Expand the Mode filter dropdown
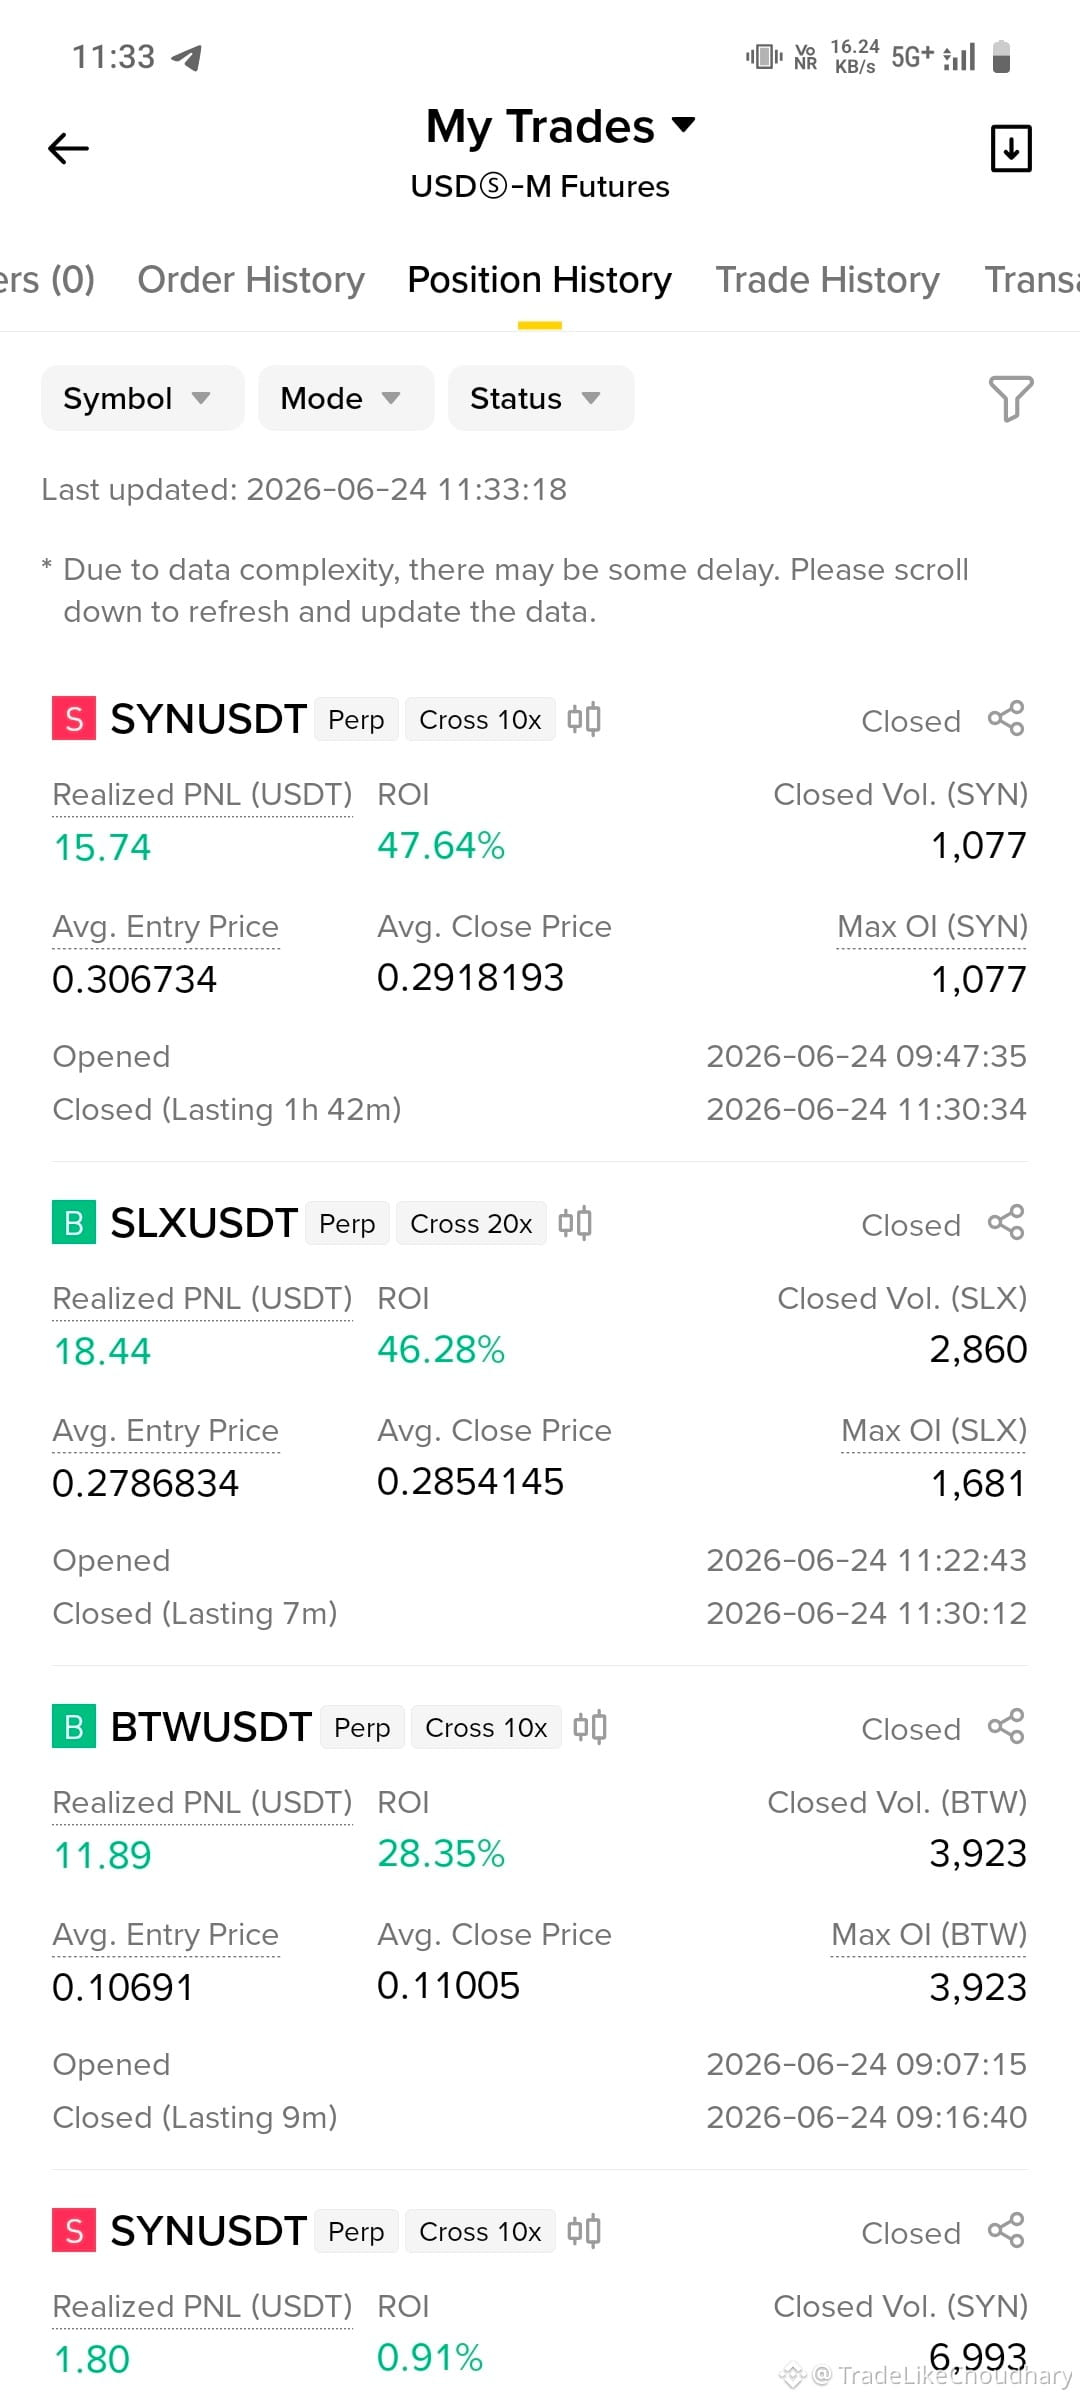The width and height of the screenshot is (1080, 2400). pyautogui.click(x=346, y=398)
